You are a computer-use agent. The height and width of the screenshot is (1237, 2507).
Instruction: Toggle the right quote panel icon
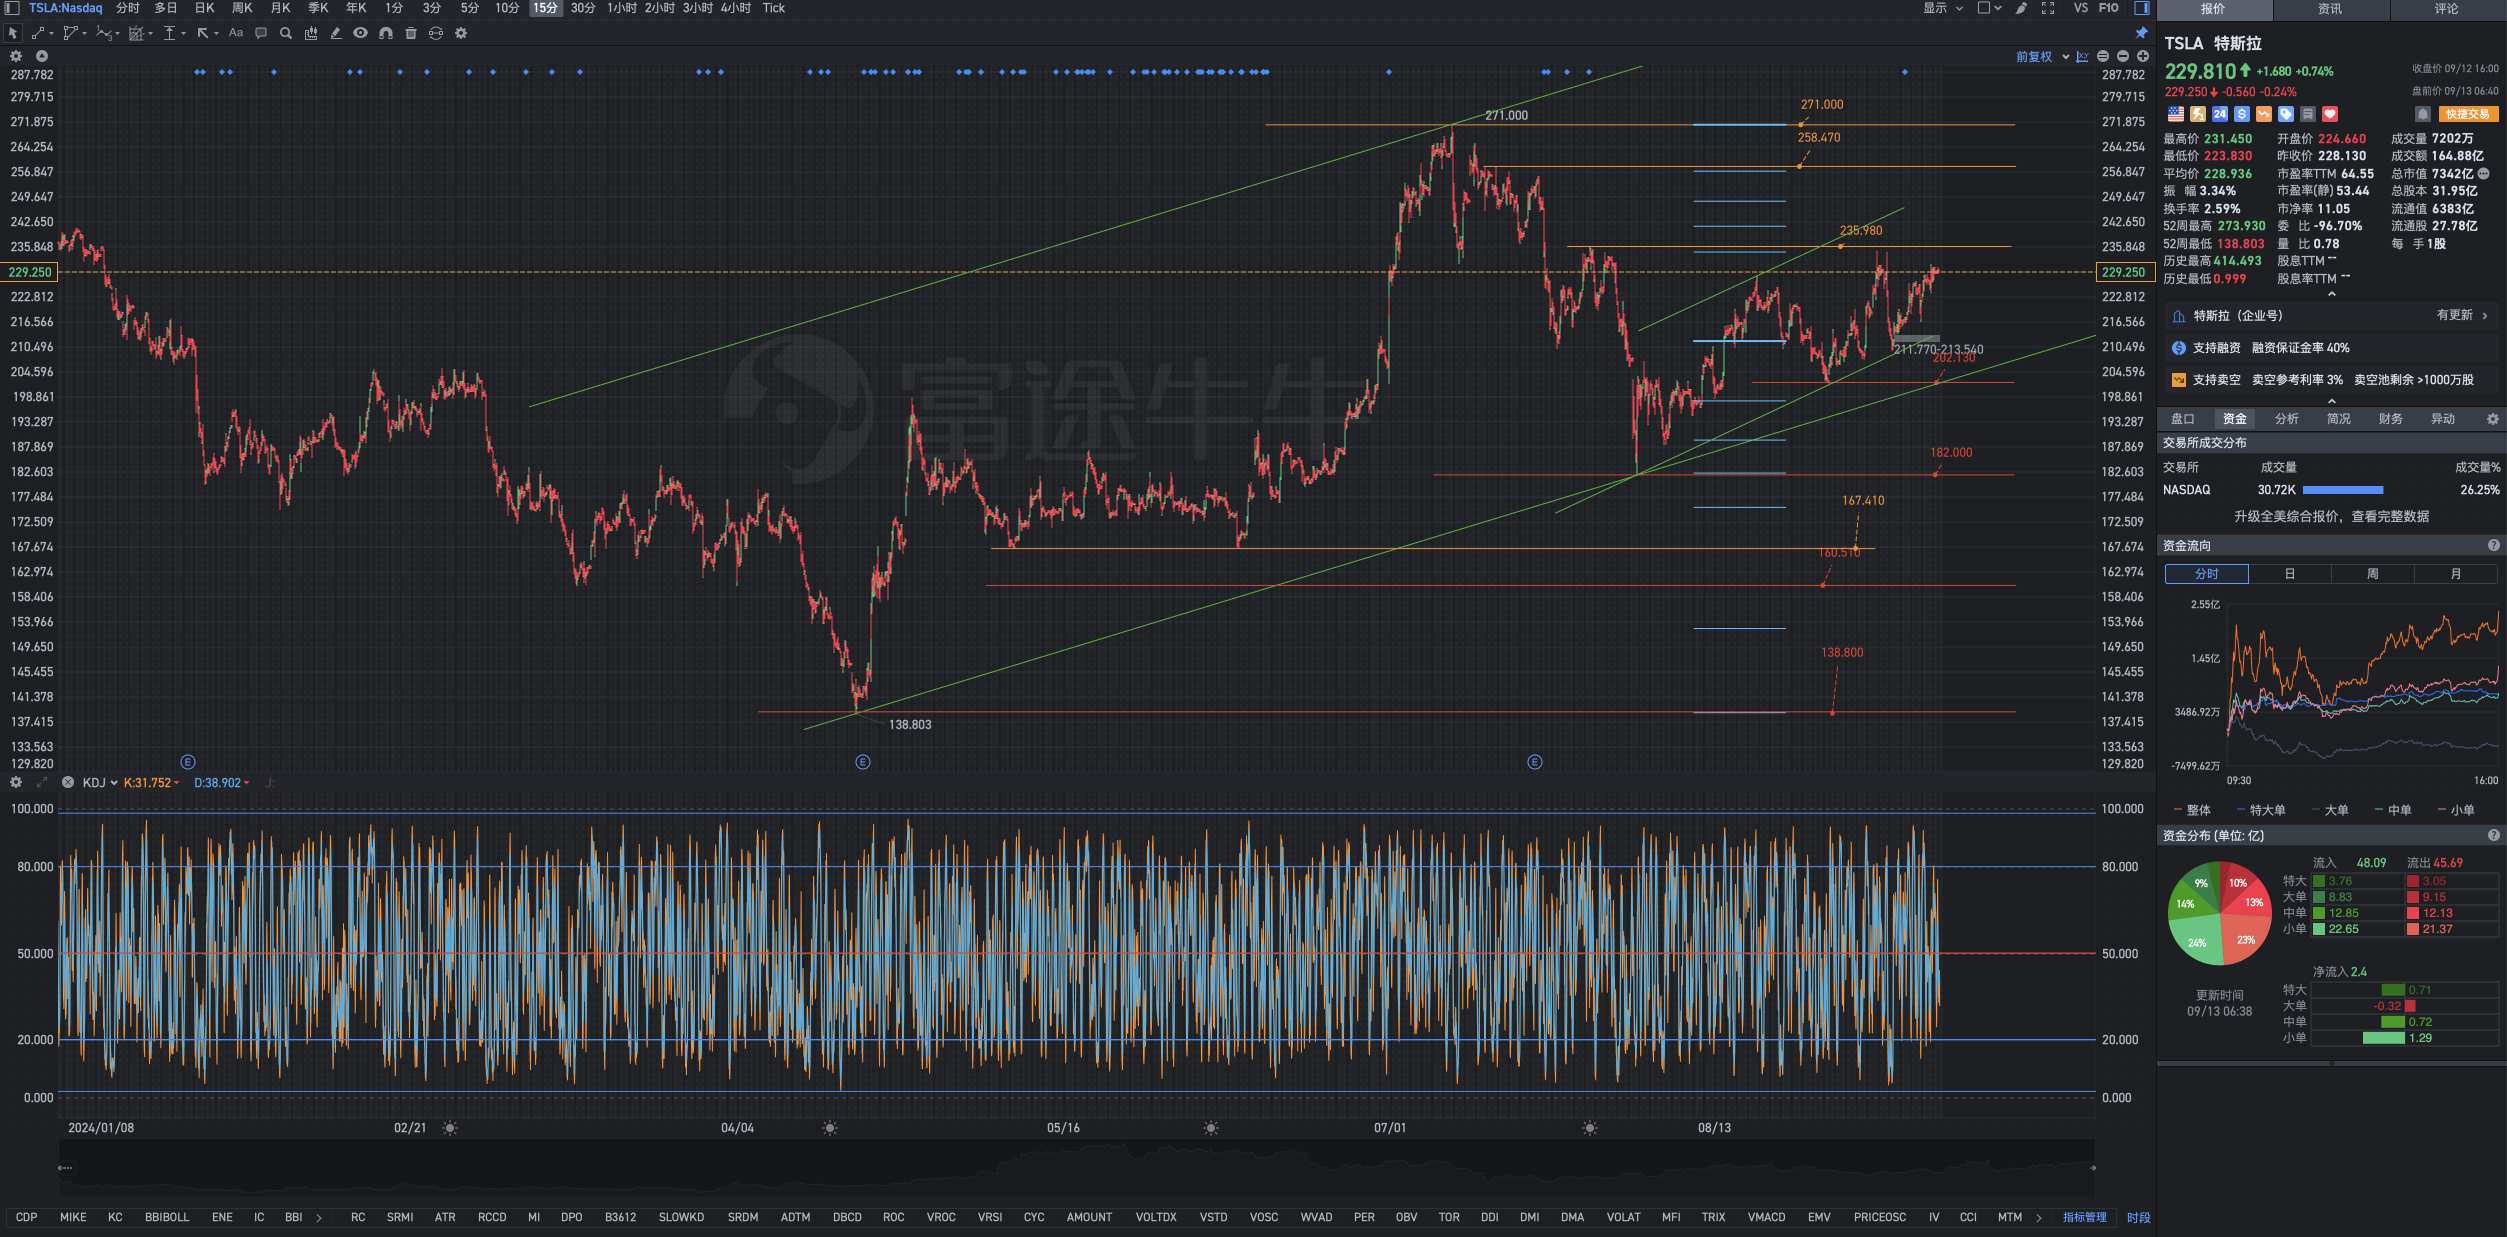click(x=2142, y=8)
